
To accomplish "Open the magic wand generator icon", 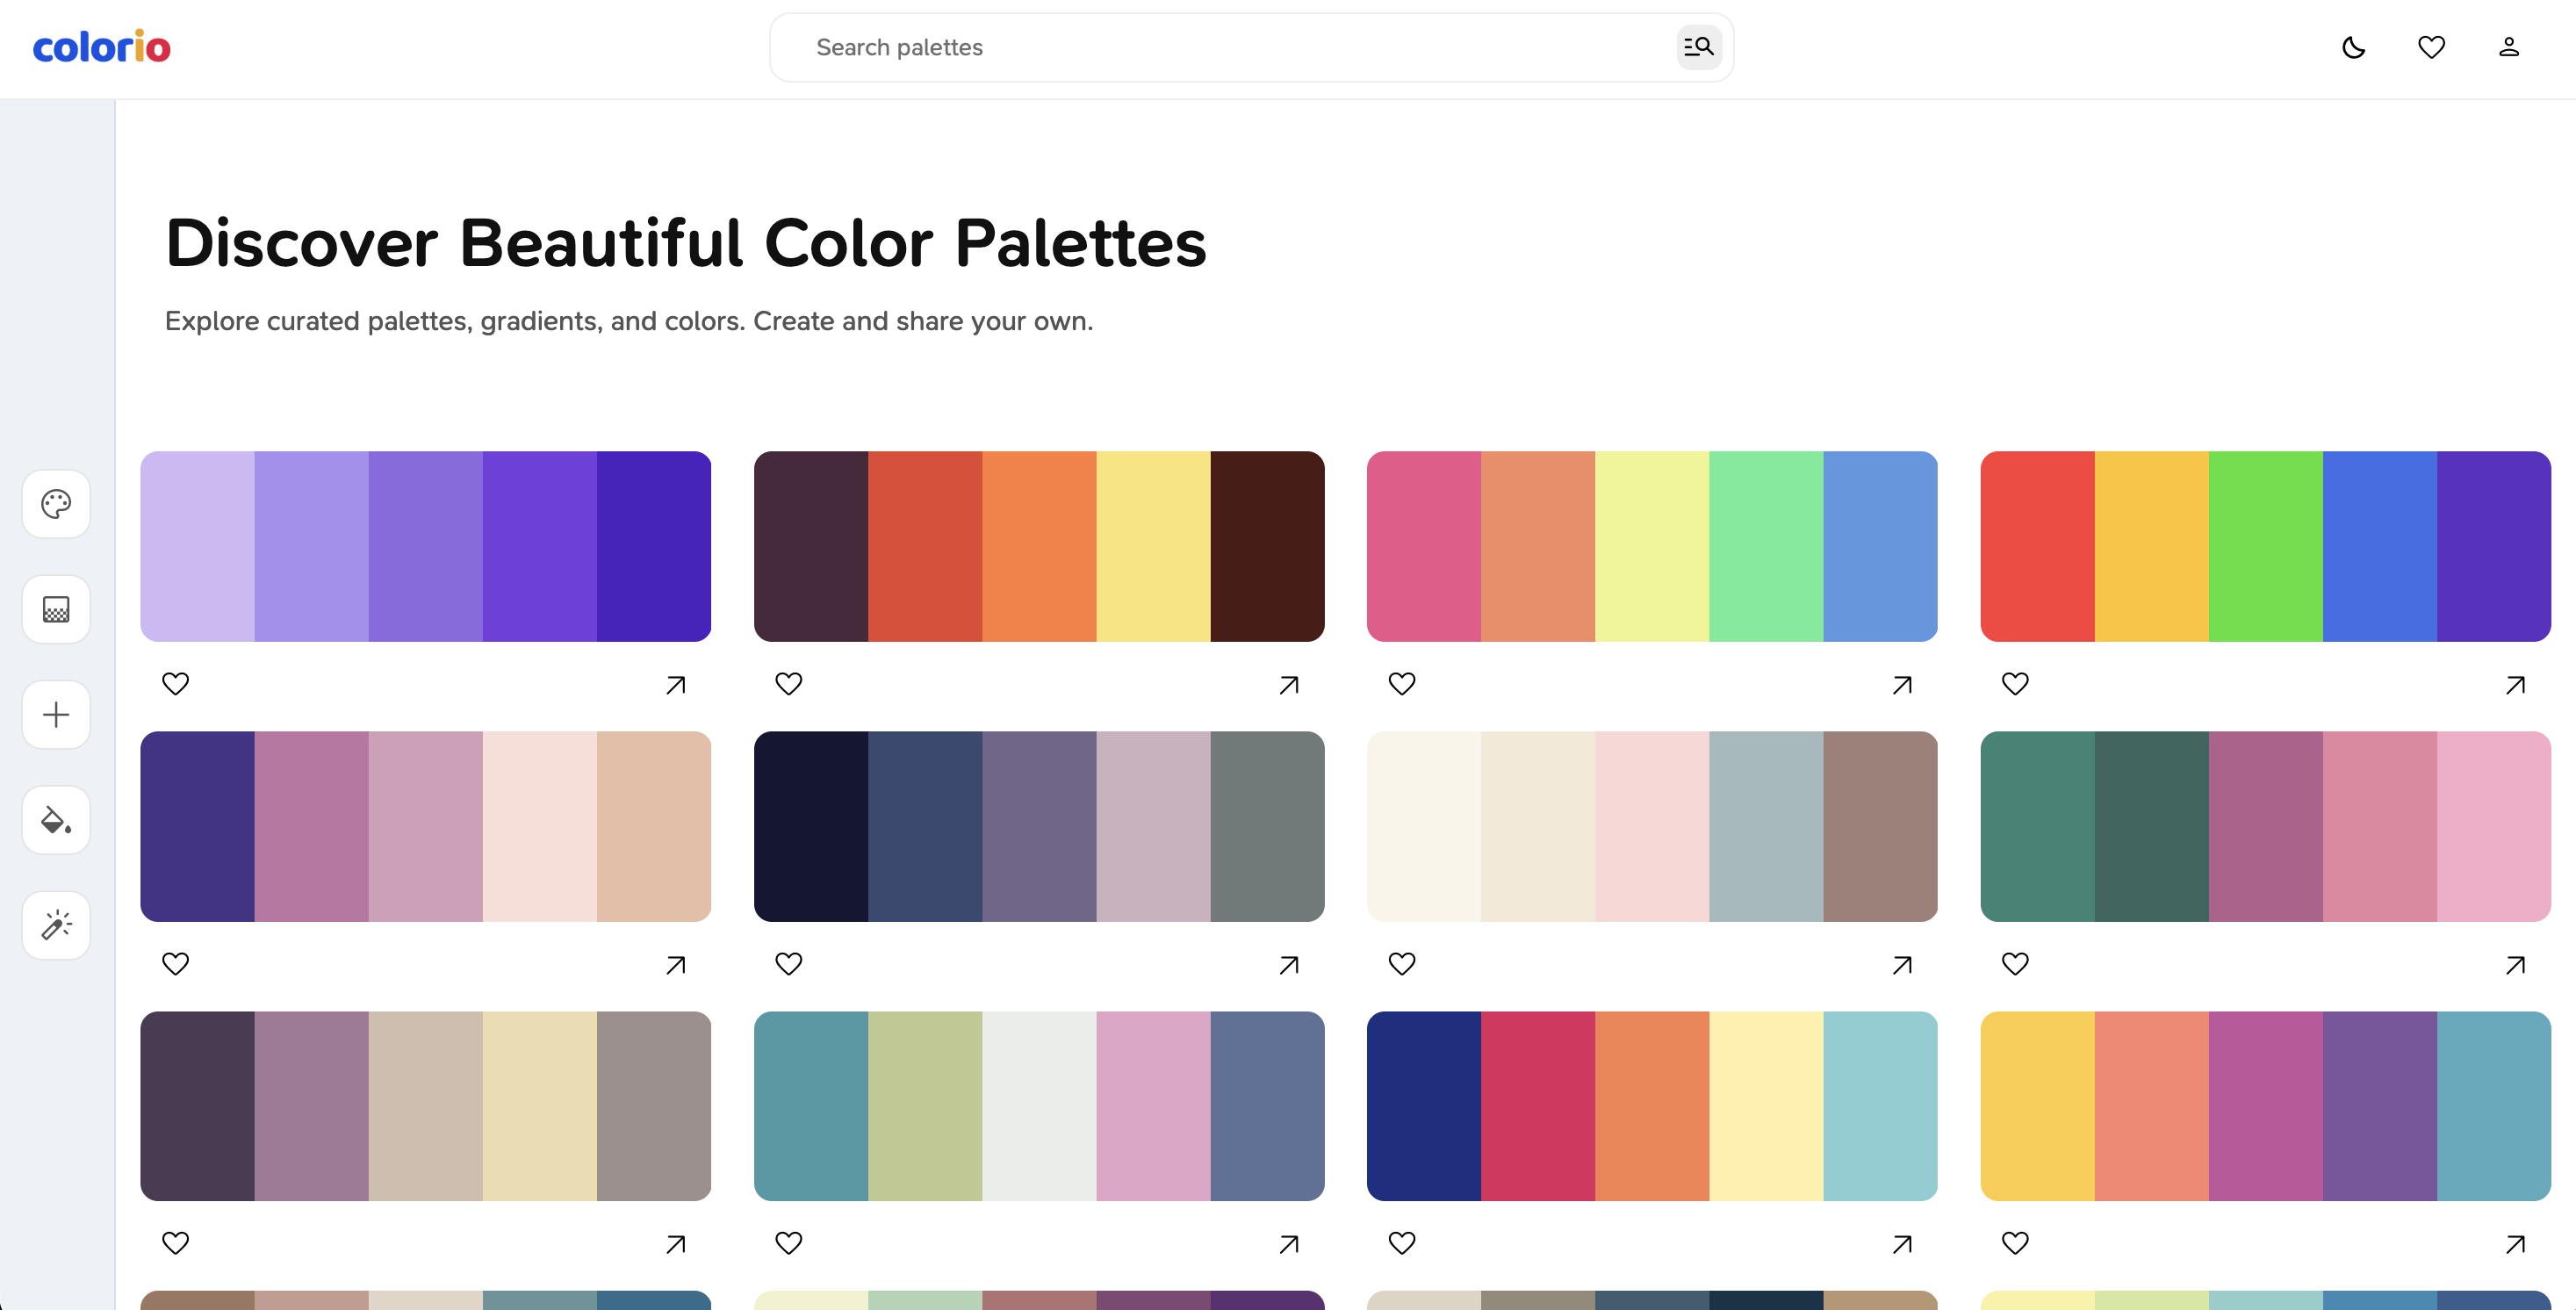I will [x=56, y=925].
